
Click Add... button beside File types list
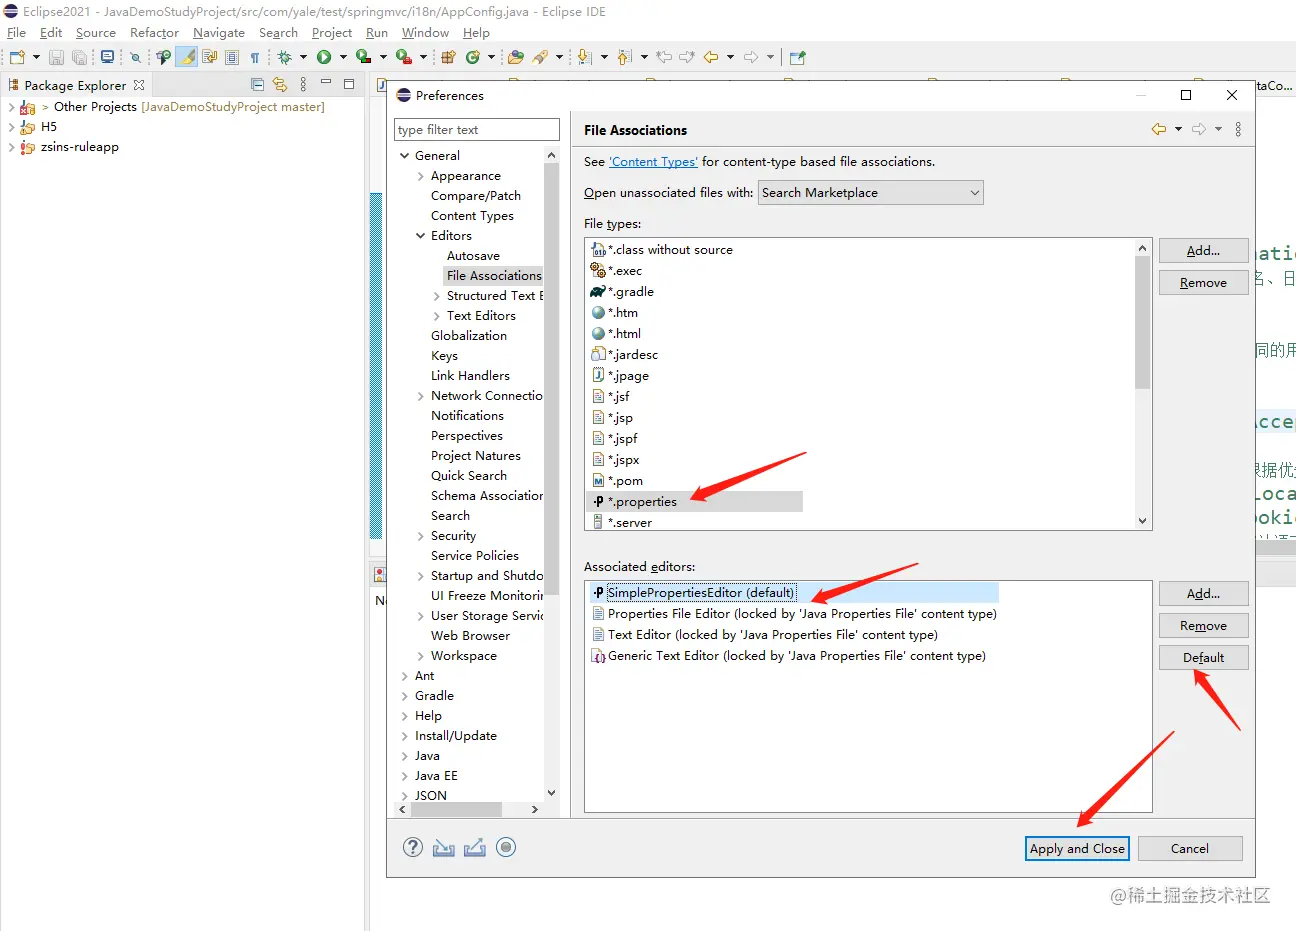click(x=1203, y=251)
